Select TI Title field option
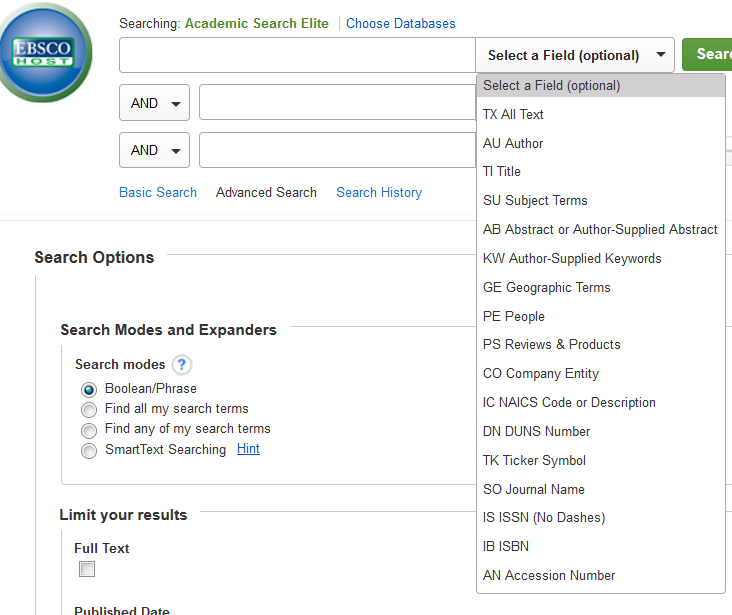Screen dimensions: 732x615 point(502,172)
